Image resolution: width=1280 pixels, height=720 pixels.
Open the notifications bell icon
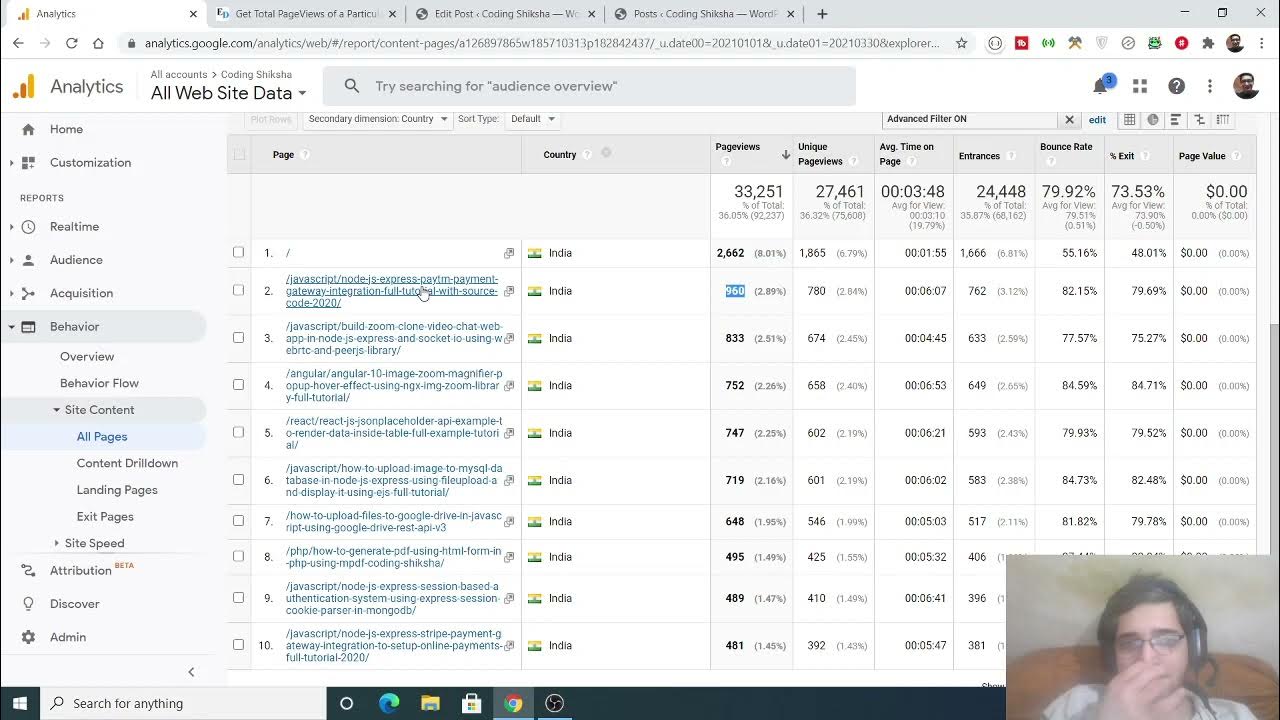[x=1101, y=87]
